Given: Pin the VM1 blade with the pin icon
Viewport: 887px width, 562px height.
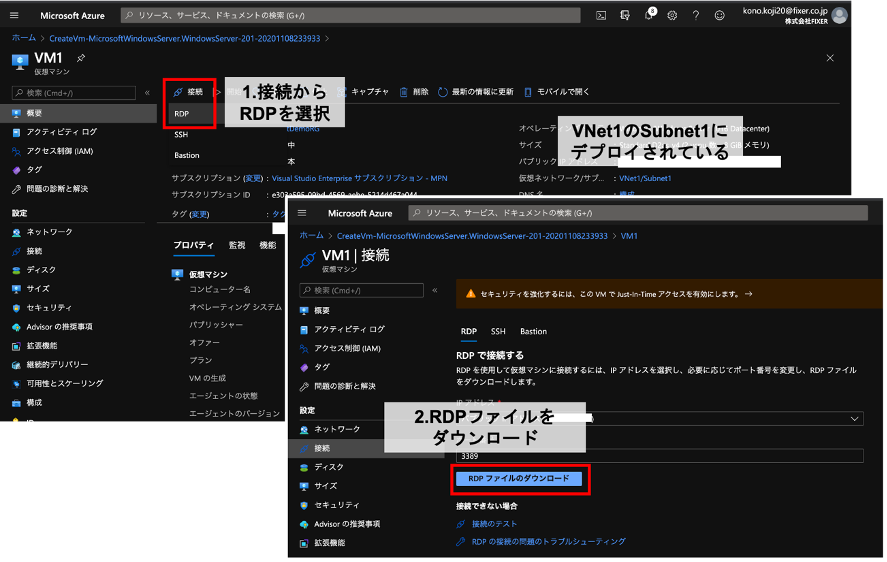Looking at the screenshot, I should pyautogui.click(x=81, y=58).
